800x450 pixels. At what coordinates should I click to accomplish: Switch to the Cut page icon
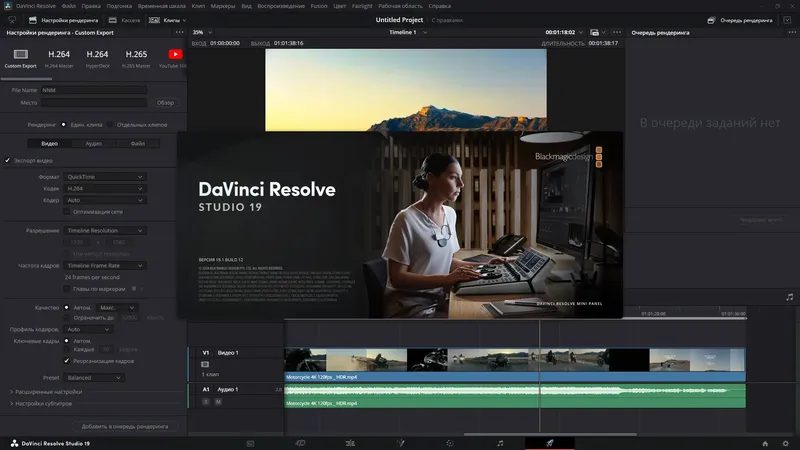(300, 443)
